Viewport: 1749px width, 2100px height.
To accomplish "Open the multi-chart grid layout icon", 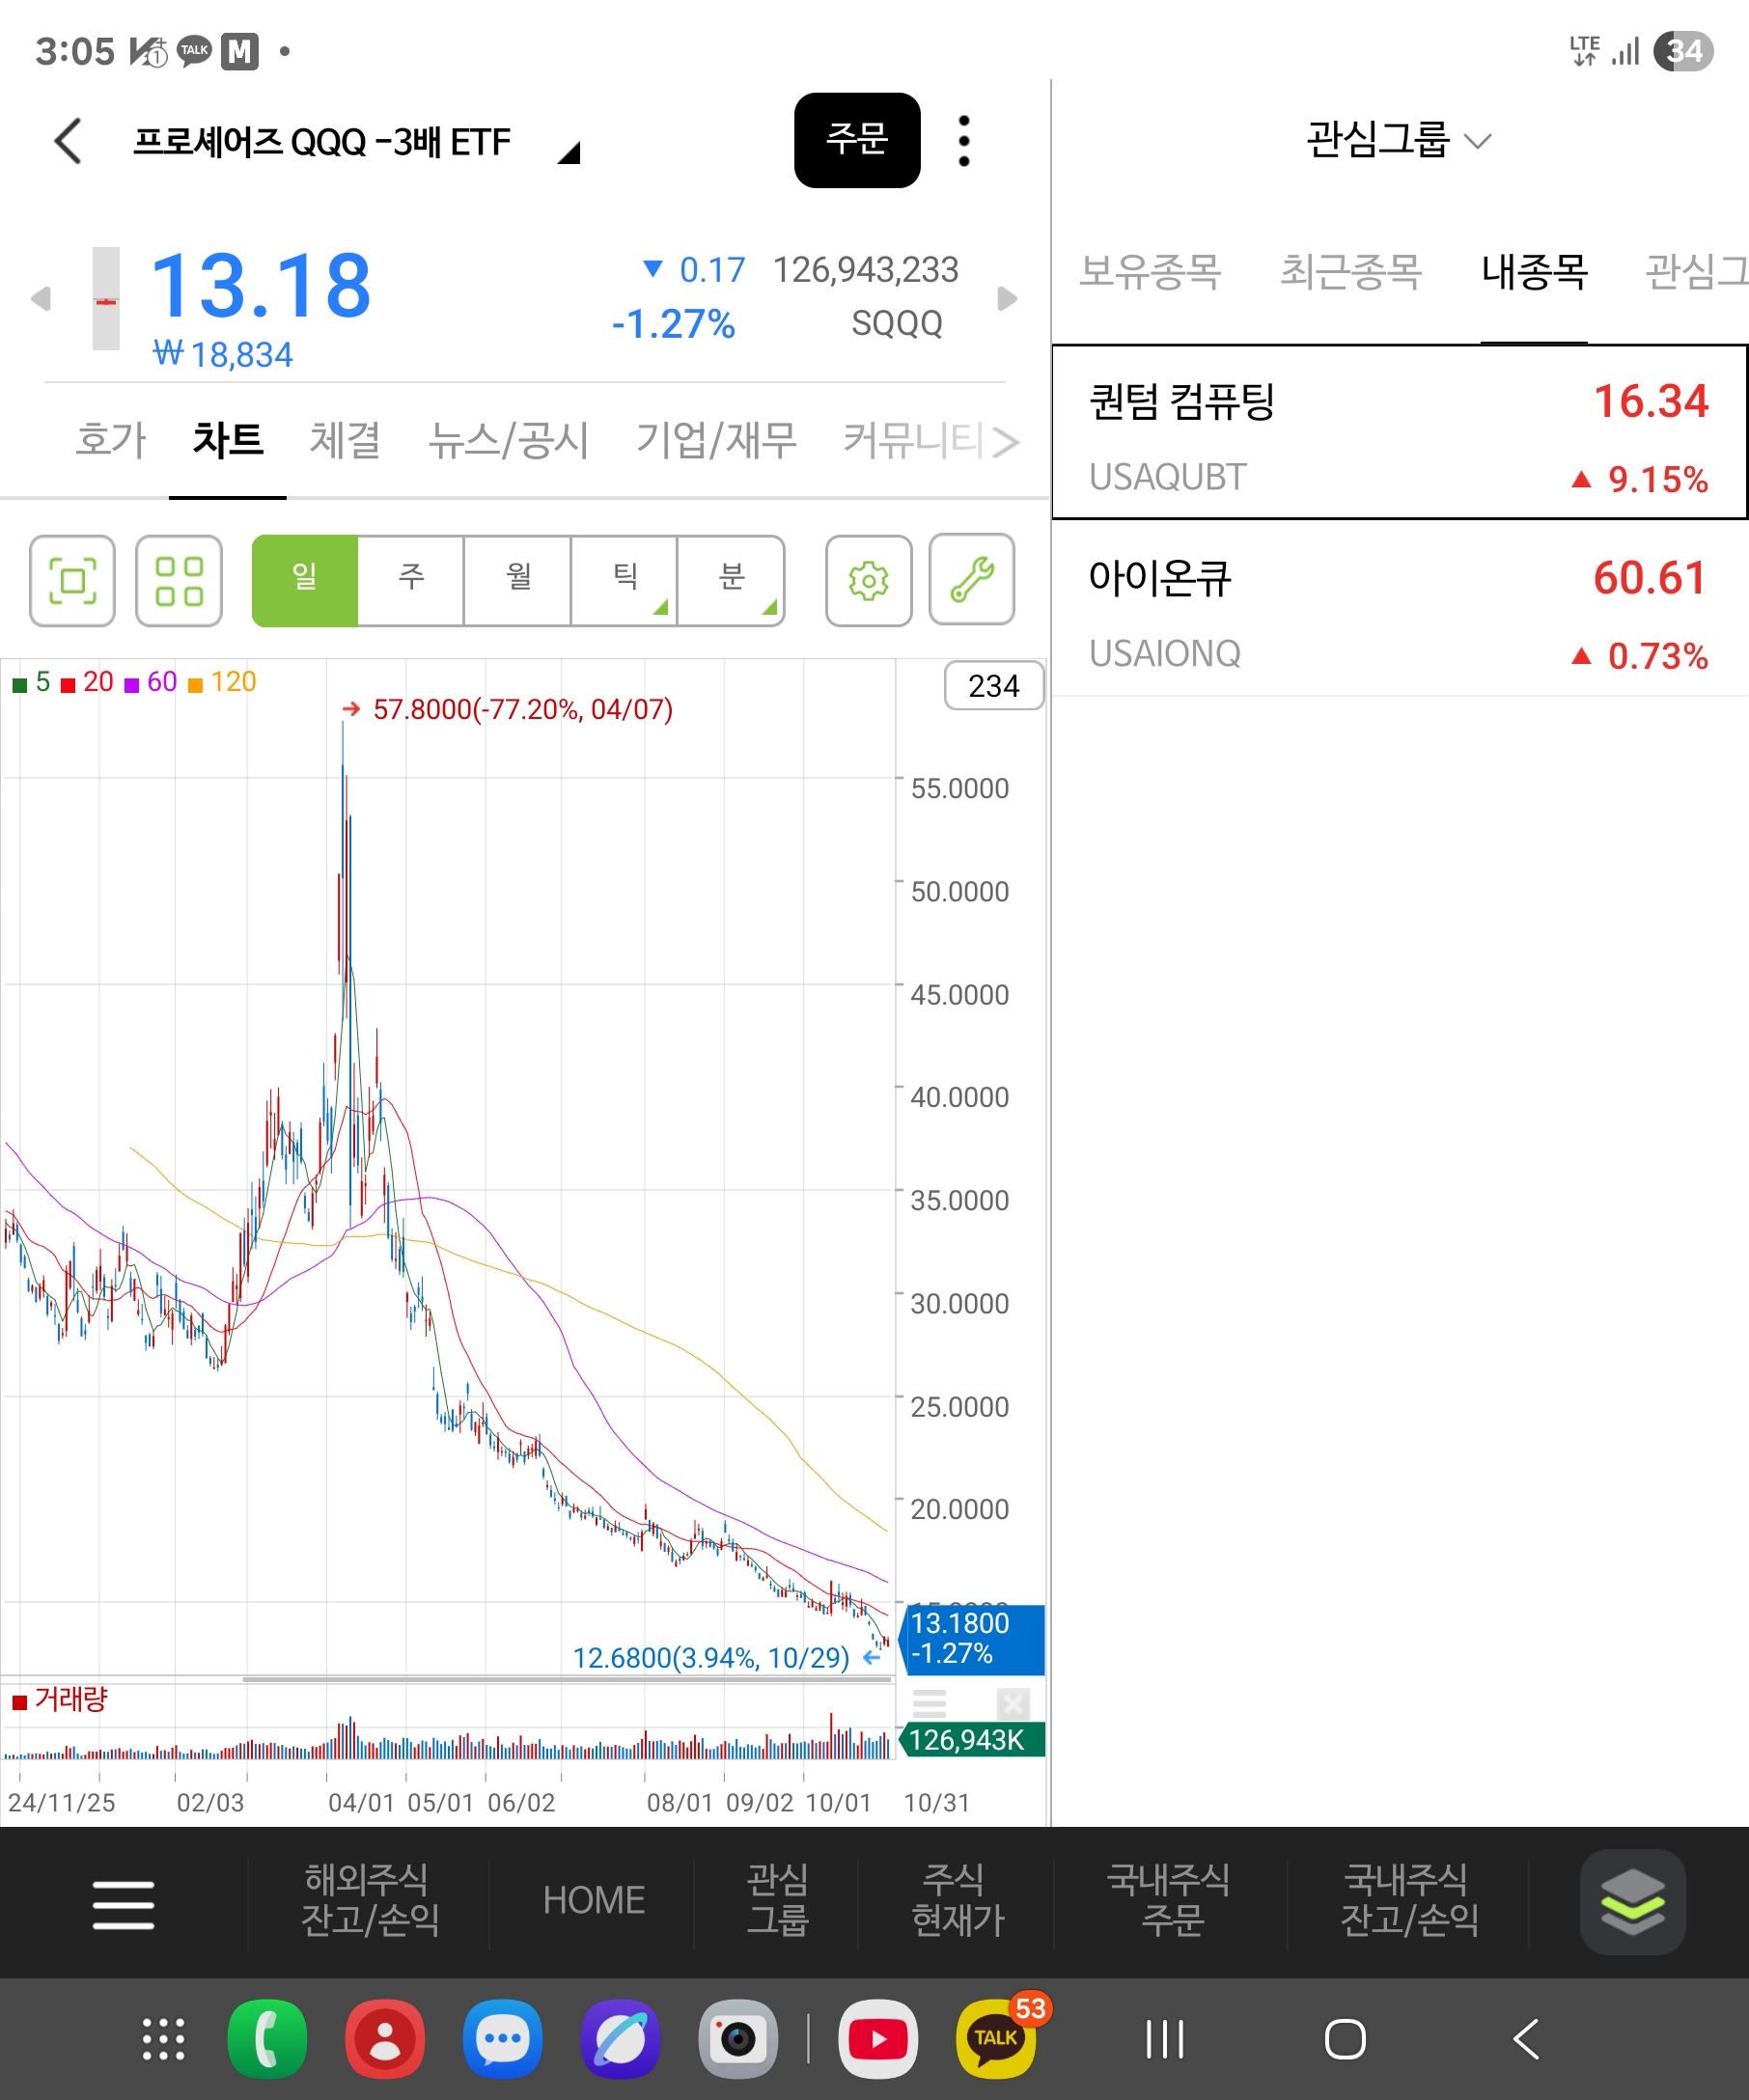I will click(179, 580).
